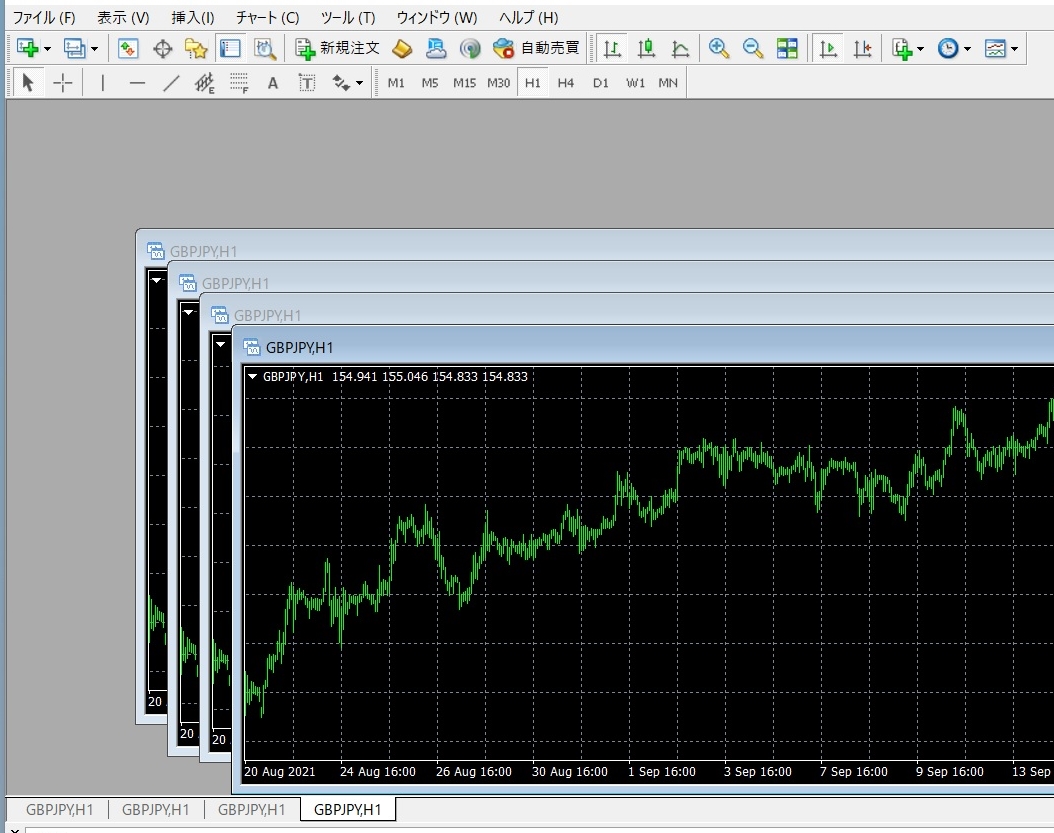Expand the new chart dropdown arrow
Image resolution: width=1054 pixels, height=833 pixels.
tap(47, 48)
